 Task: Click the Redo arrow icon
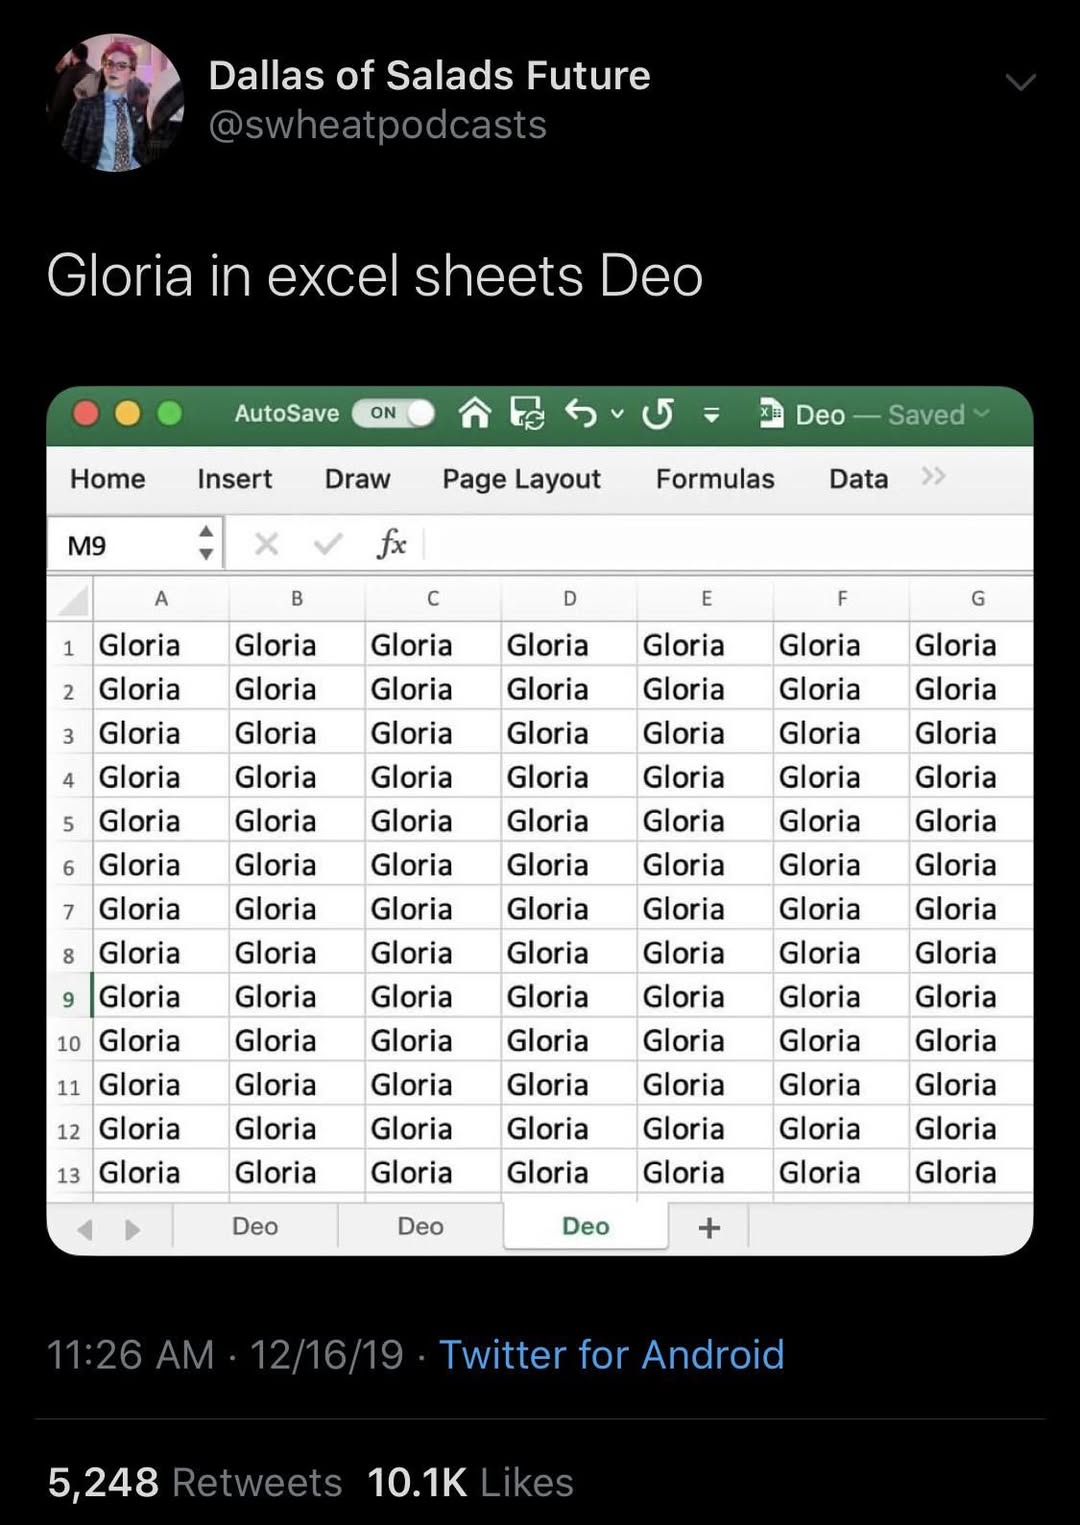coord(657,413)
